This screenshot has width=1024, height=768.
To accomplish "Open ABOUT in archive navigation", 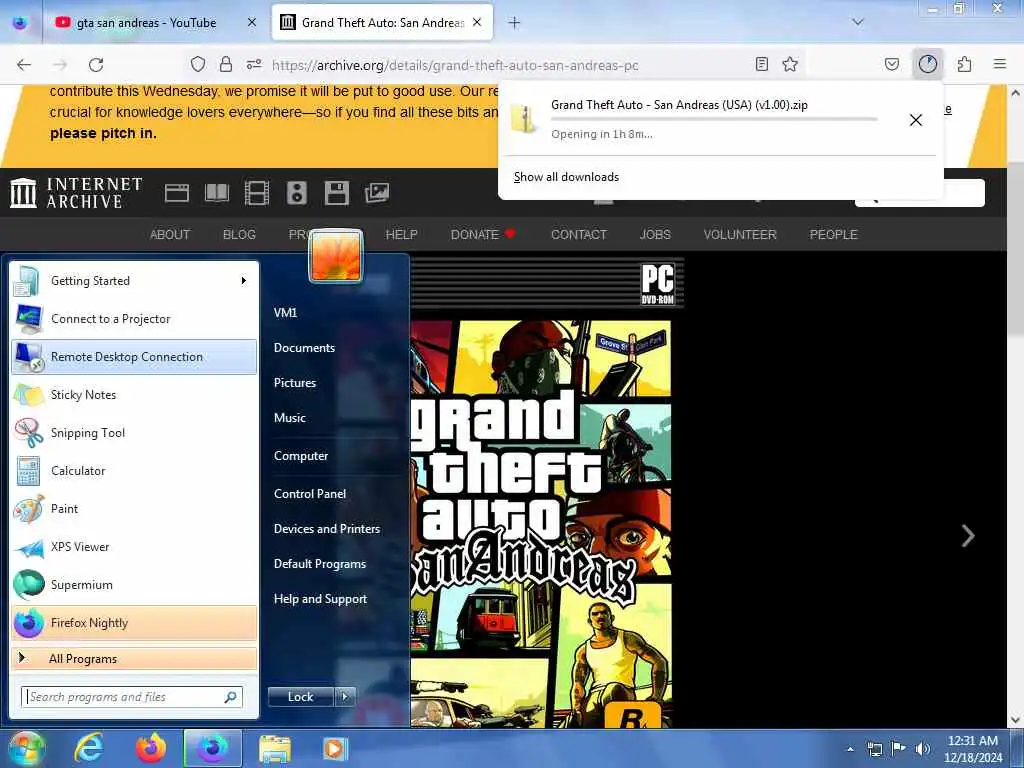I will coord(170,234).
